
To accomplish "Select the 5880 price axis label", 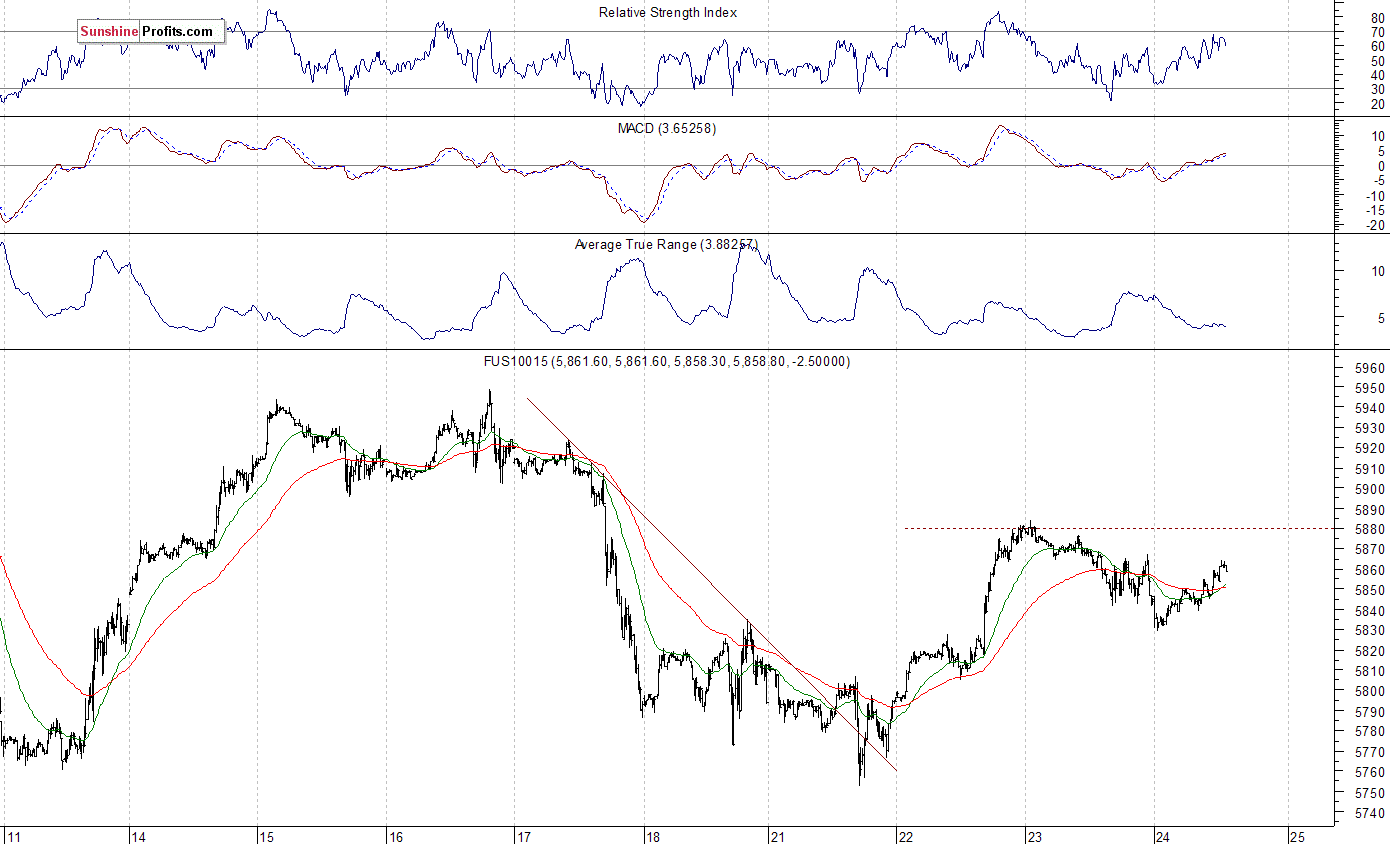I will point(1371,529).
